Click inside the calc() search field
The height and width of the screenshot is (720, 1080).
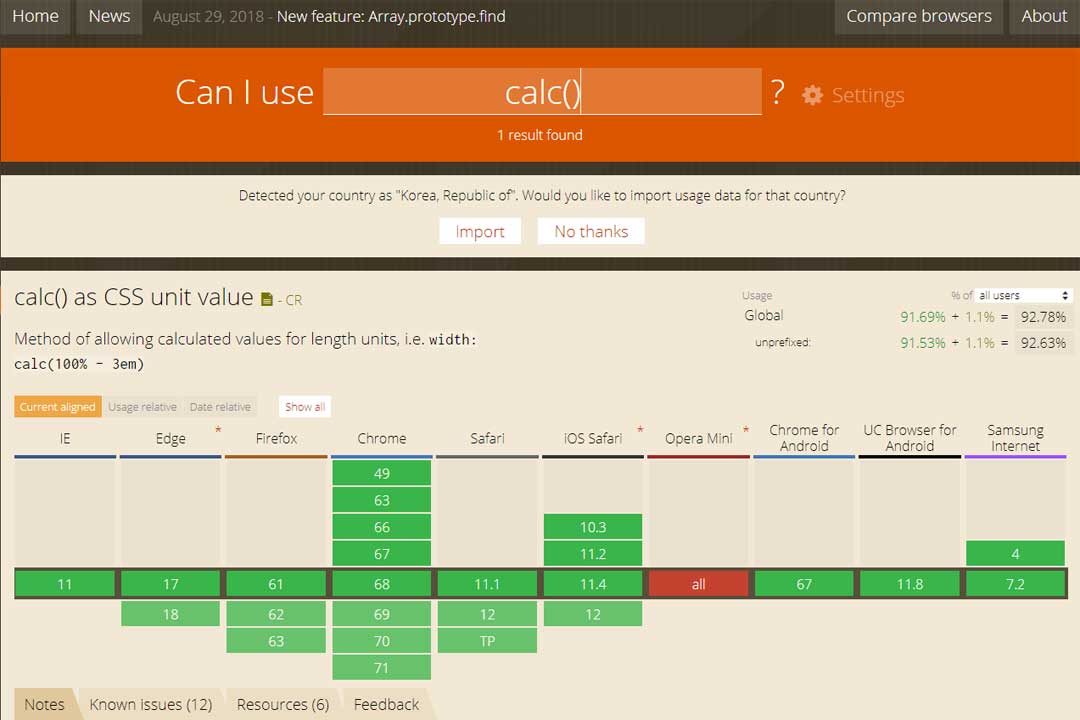(x=541, y=91)
